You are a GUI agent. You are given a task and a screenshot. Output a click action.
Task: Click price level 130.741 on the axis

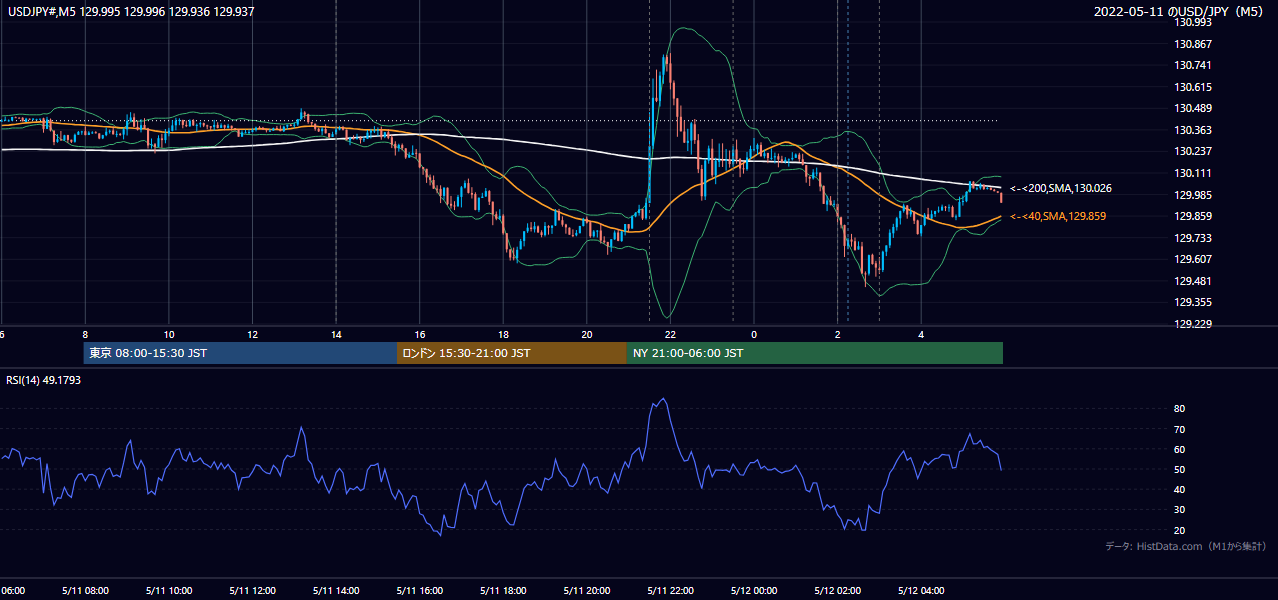point(1195,65)
